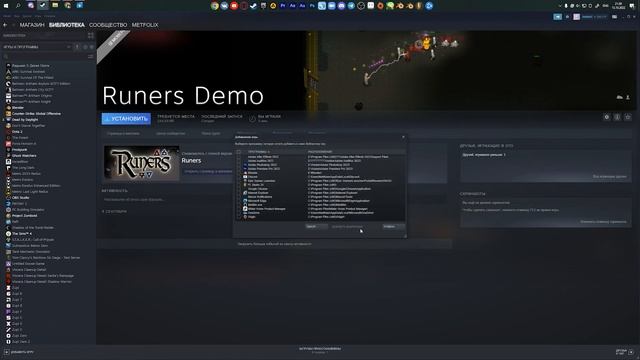
Task: Close the Add Game dialog
Action: [403, 137]
